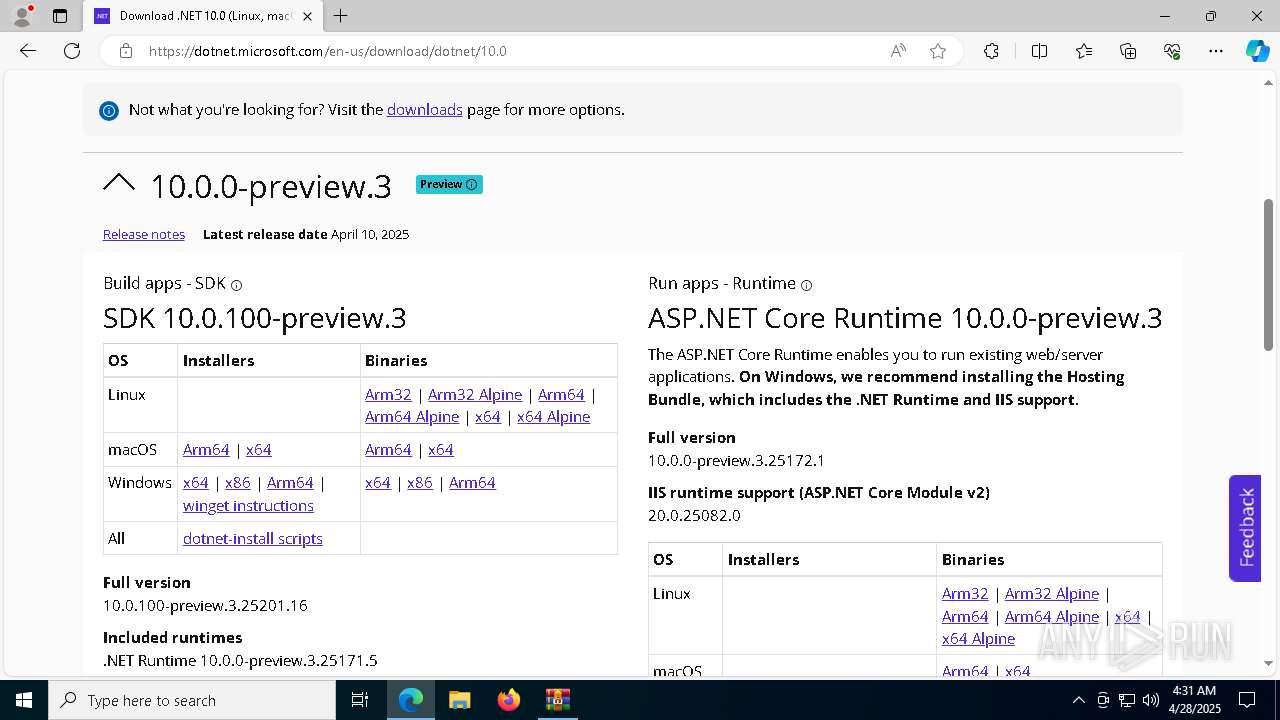Download SDK Linux x64 Alpine binary
1280x720 pixels.
pyautogui.click(x=553, y=417)
